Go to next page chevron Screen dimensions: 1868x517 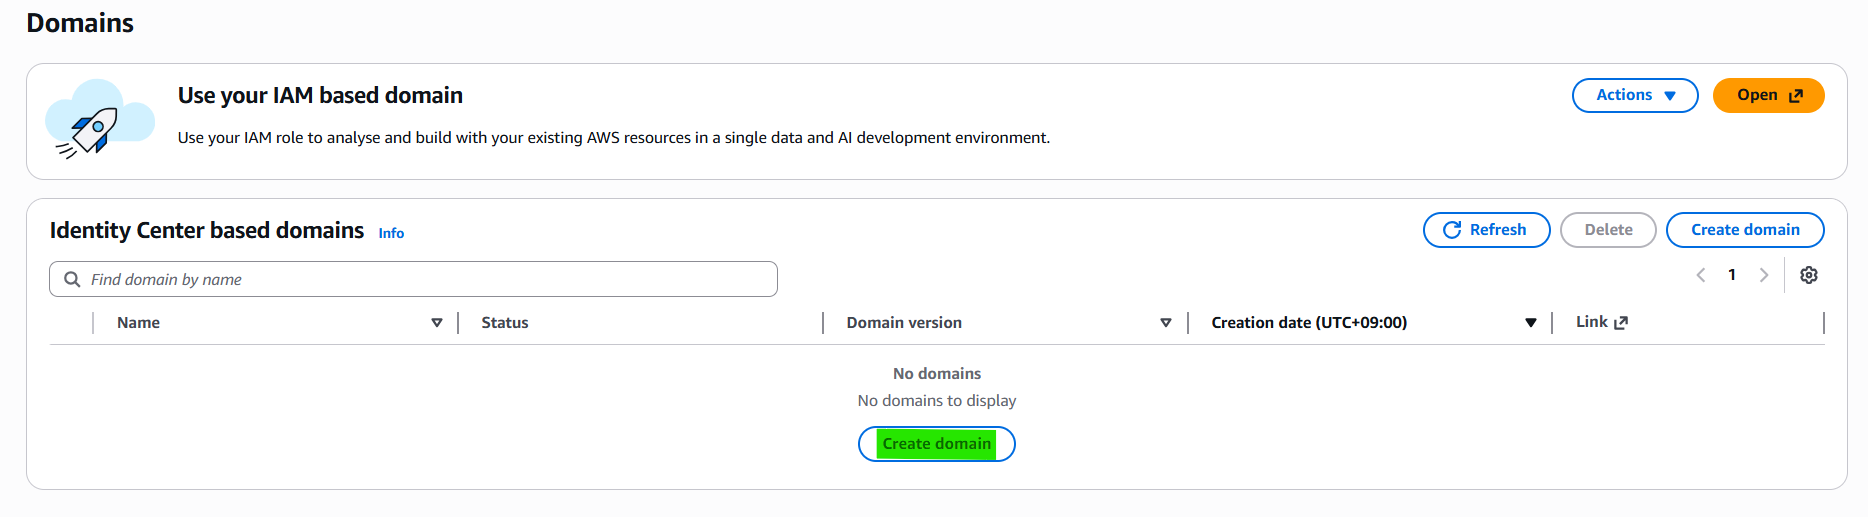1763,275
